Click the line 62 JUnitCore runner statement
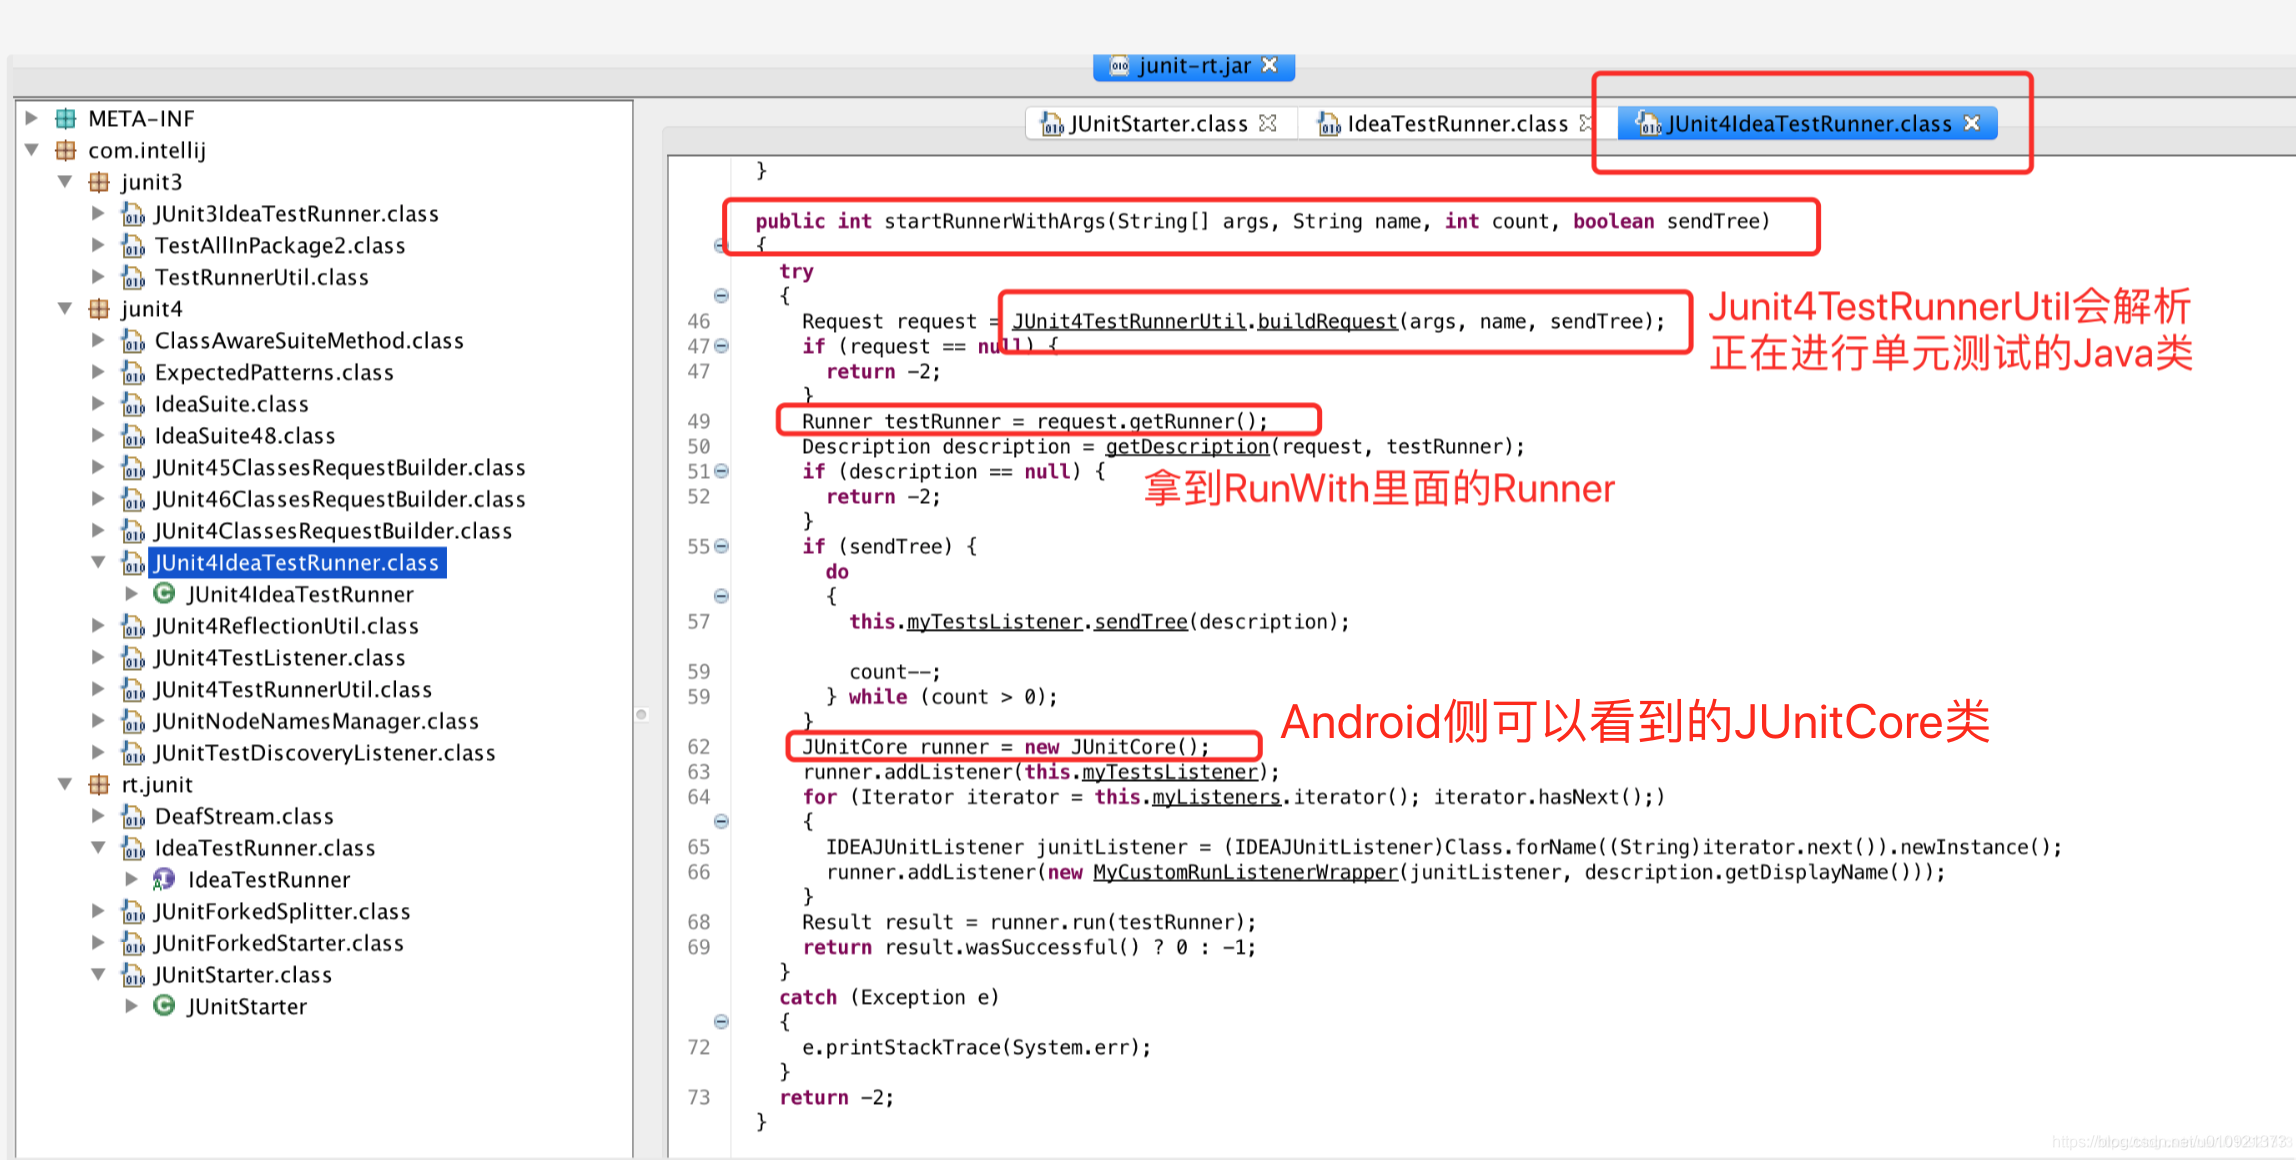Screen dimensions: 2296x1160 click(x=1006, y=747)
